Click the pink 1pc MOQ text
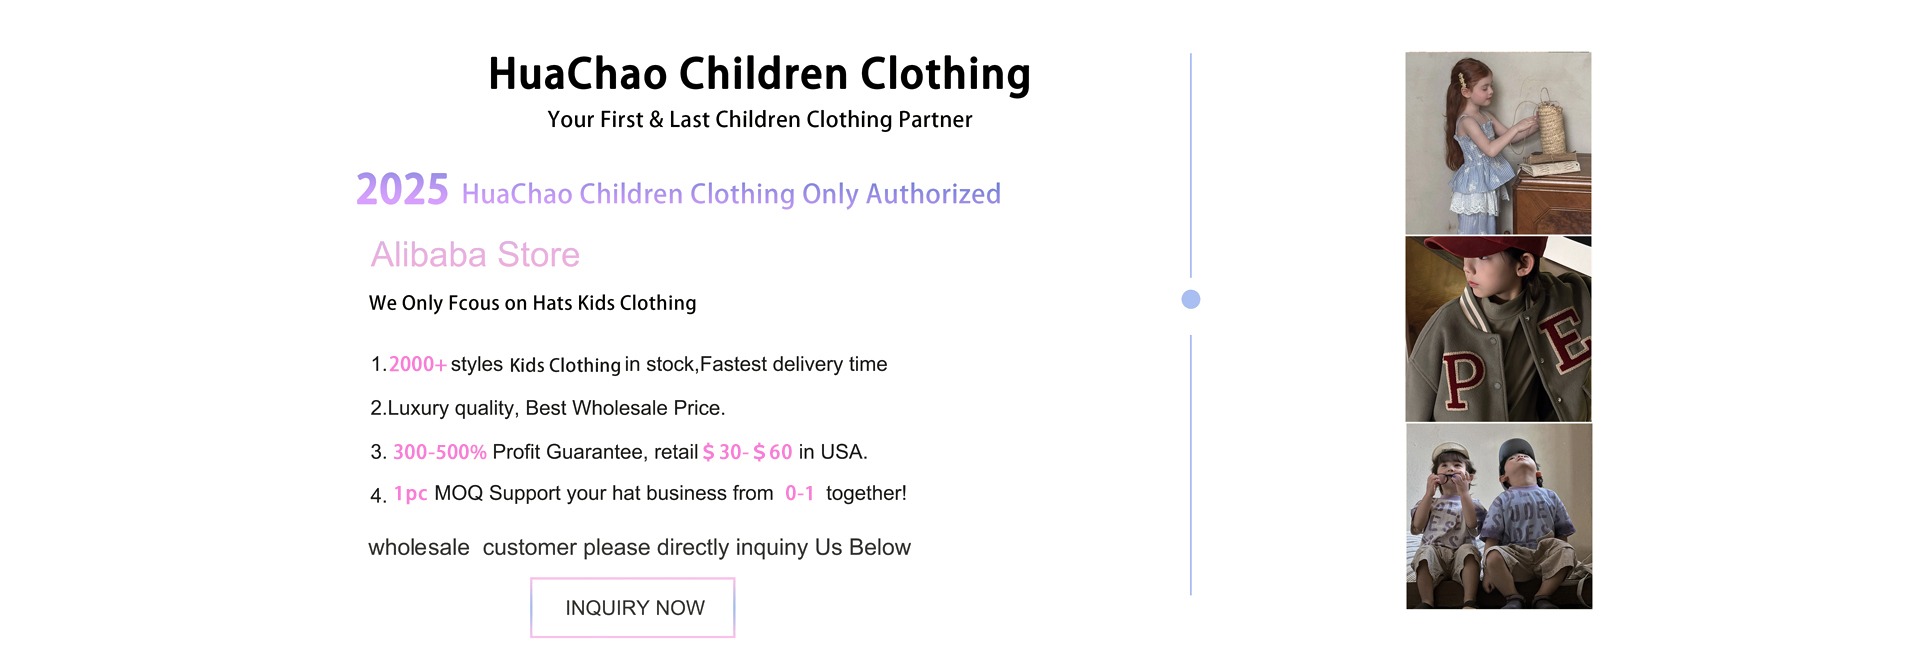Viewport: 1920px width, 649px height. point(410,494)
